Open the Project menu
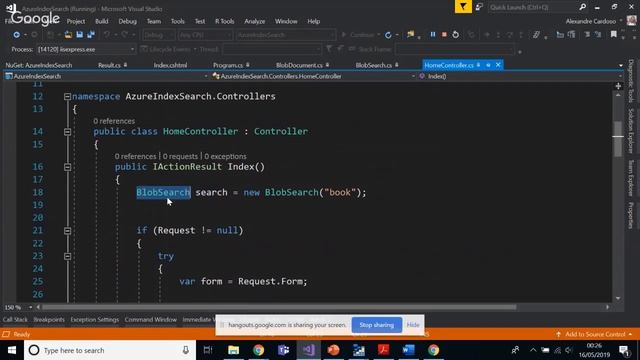This screenshot has width=640, height=360. point(76,21)
